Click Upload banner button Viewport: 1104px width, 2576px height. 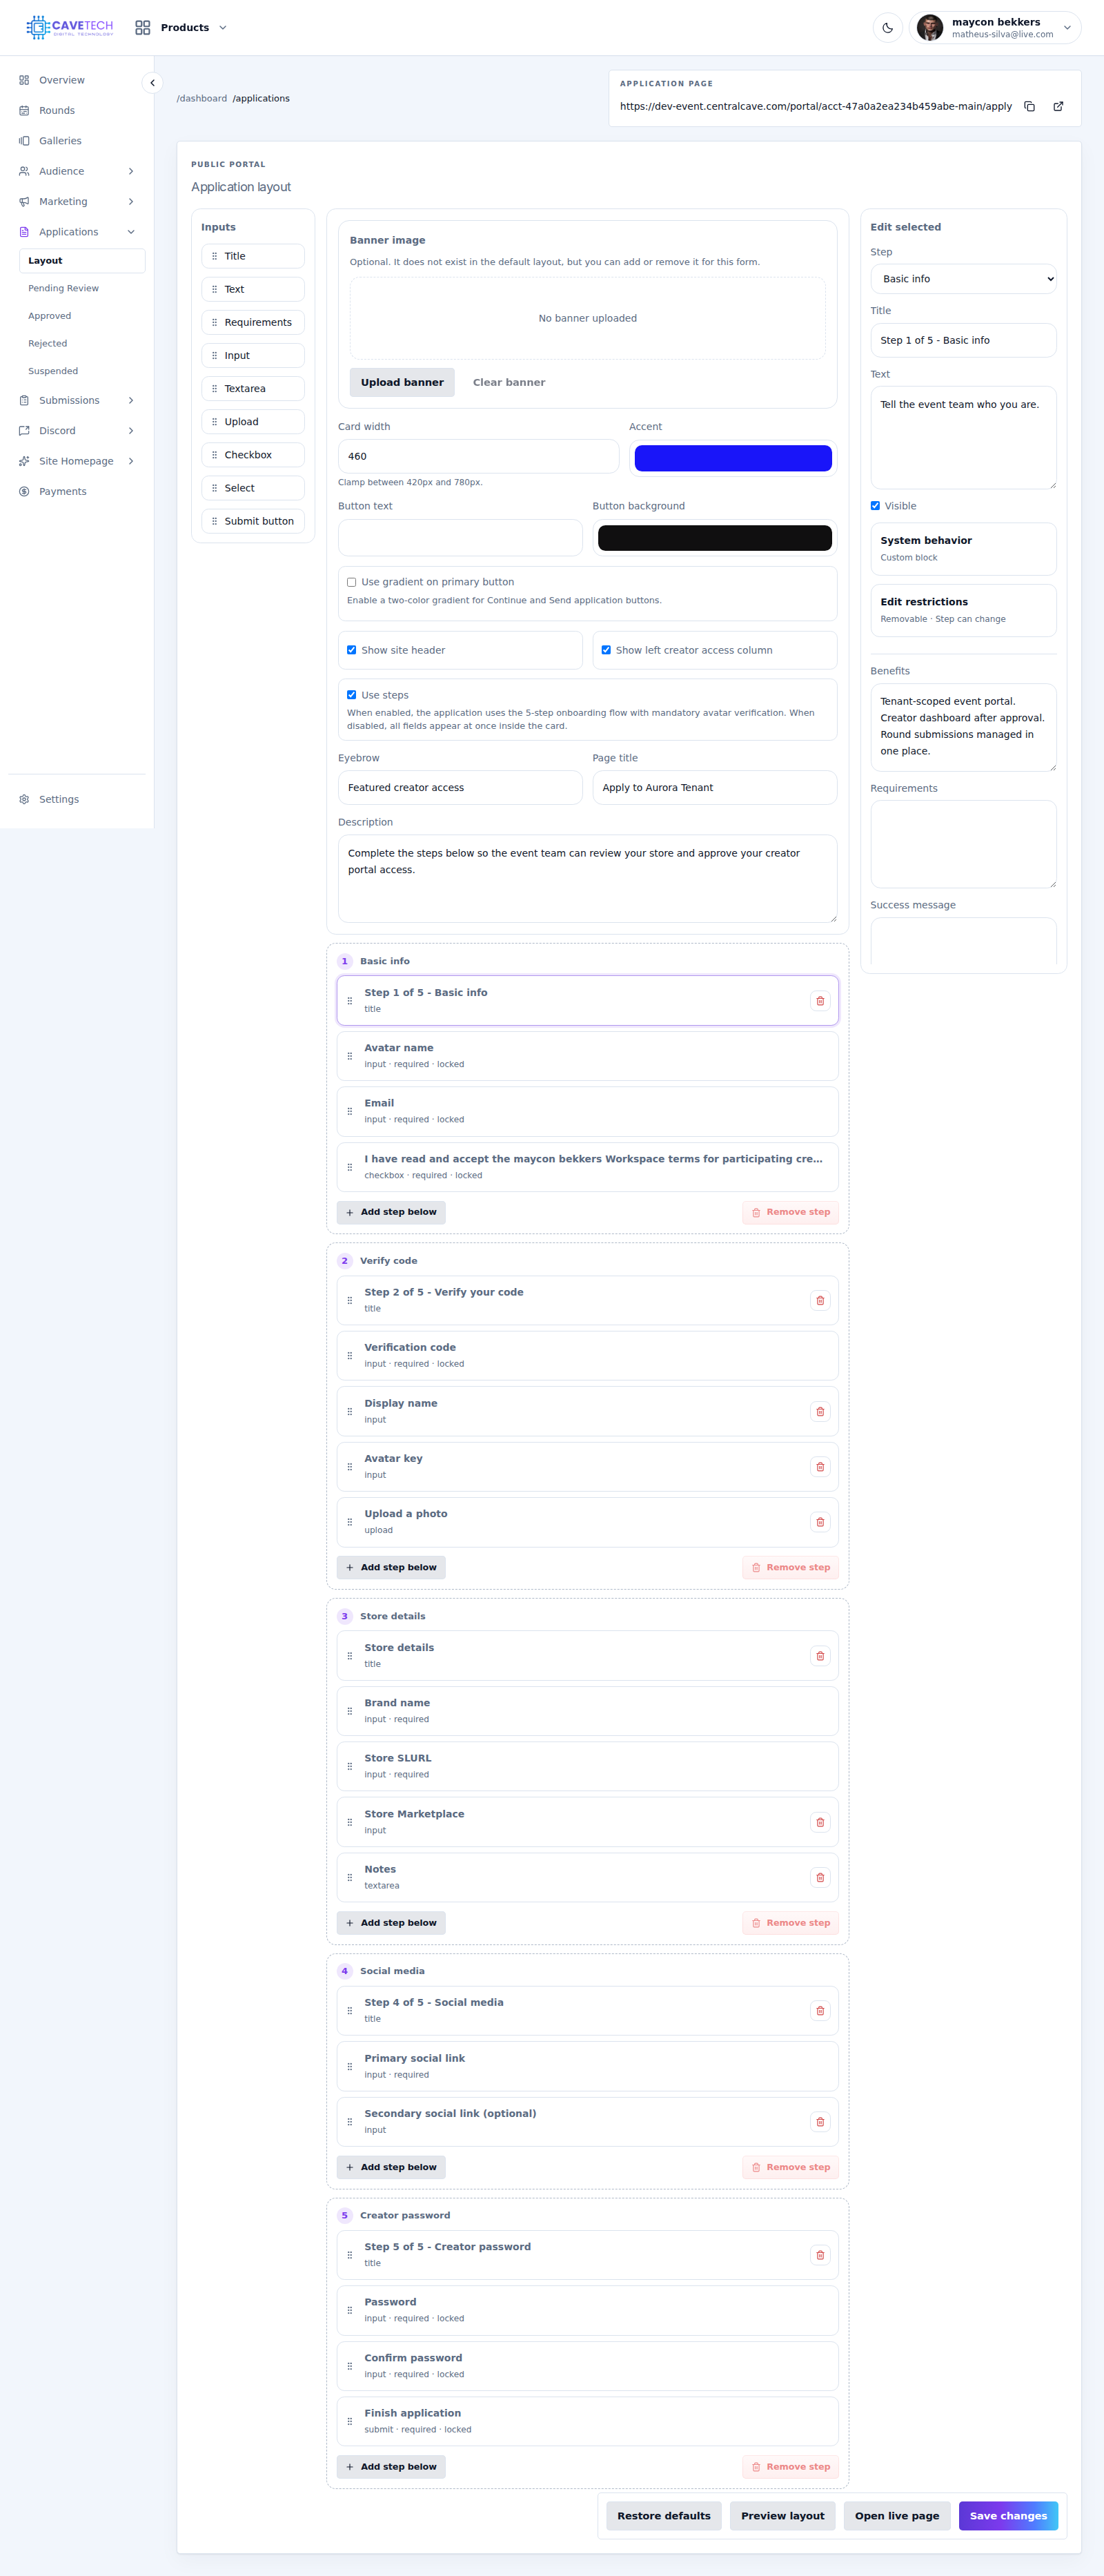(402, 382)
